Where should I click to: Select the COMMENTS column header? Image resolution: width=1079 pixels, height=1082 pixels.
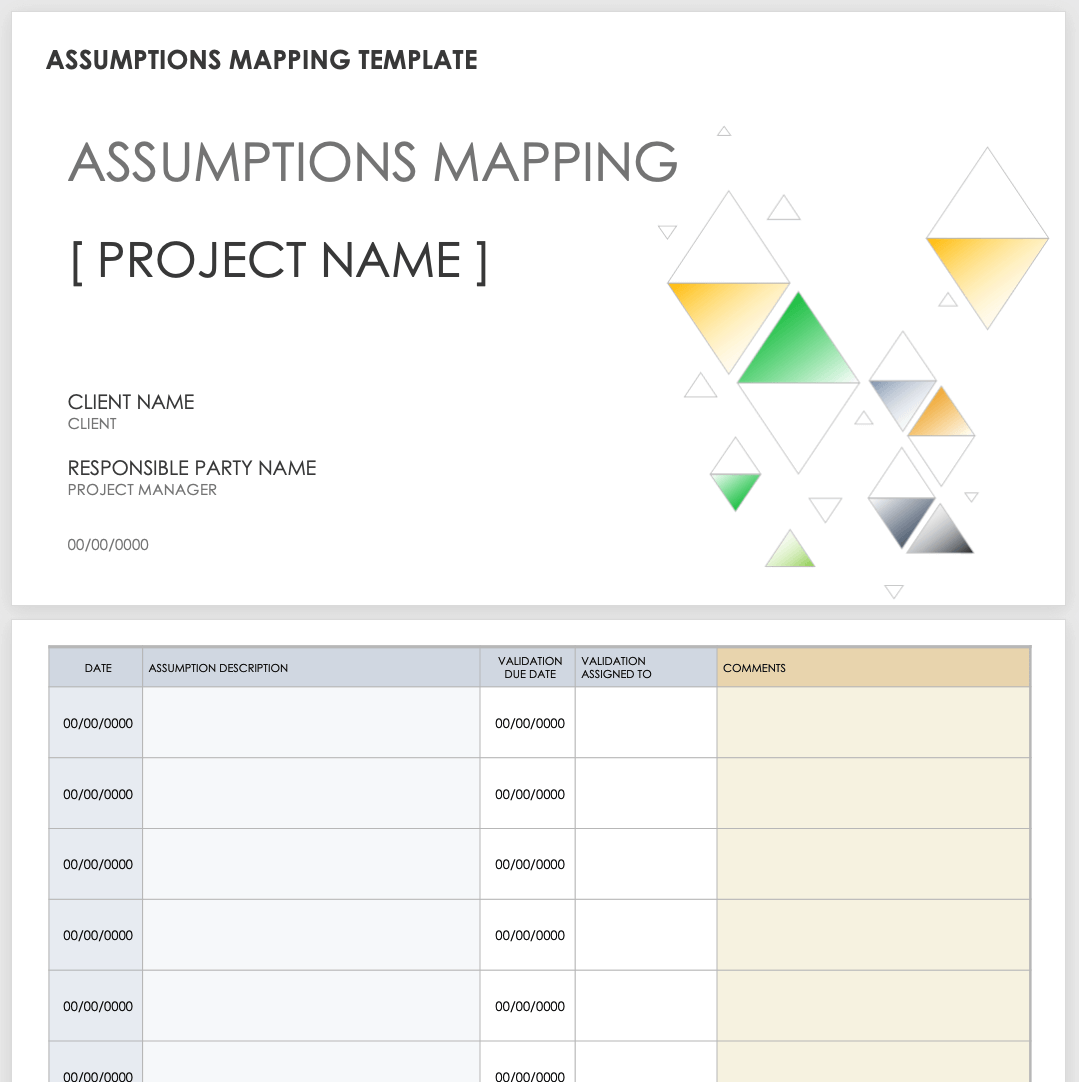point(754,668)
